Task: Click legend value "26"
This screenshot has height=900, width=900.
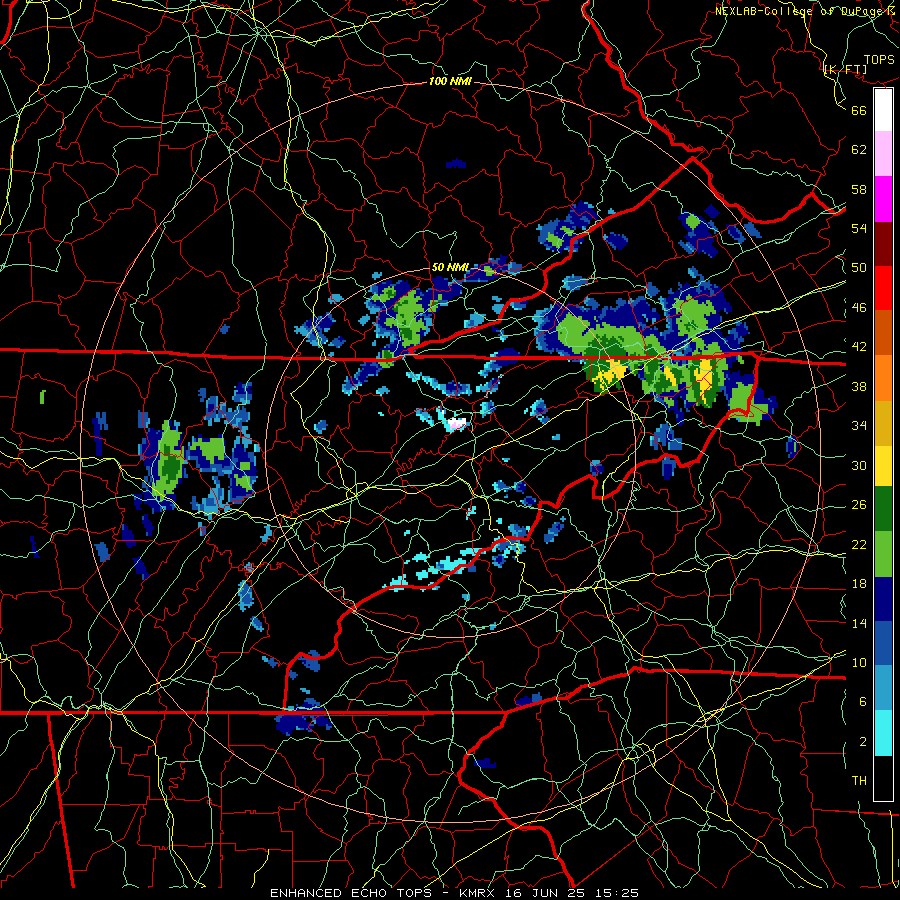Action: pyautogui.click(x=859, y=505)
